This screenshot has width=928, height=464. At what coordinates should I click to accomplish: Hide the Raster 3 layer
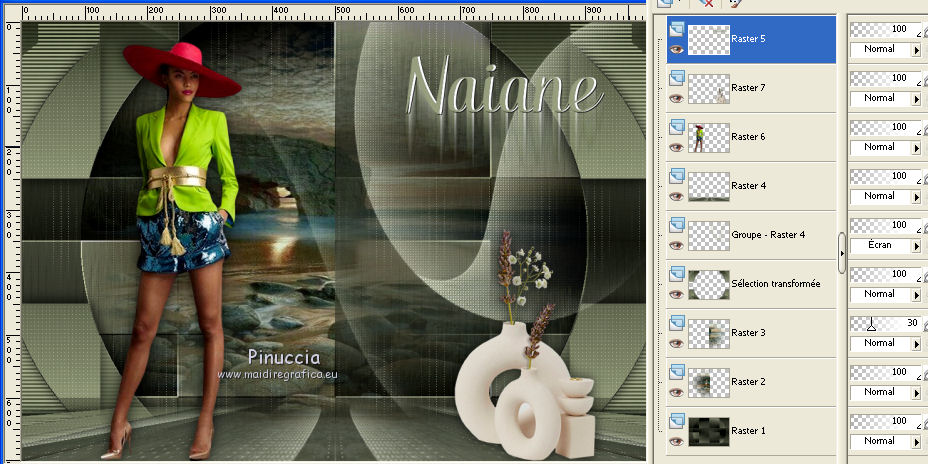(676, 344)
